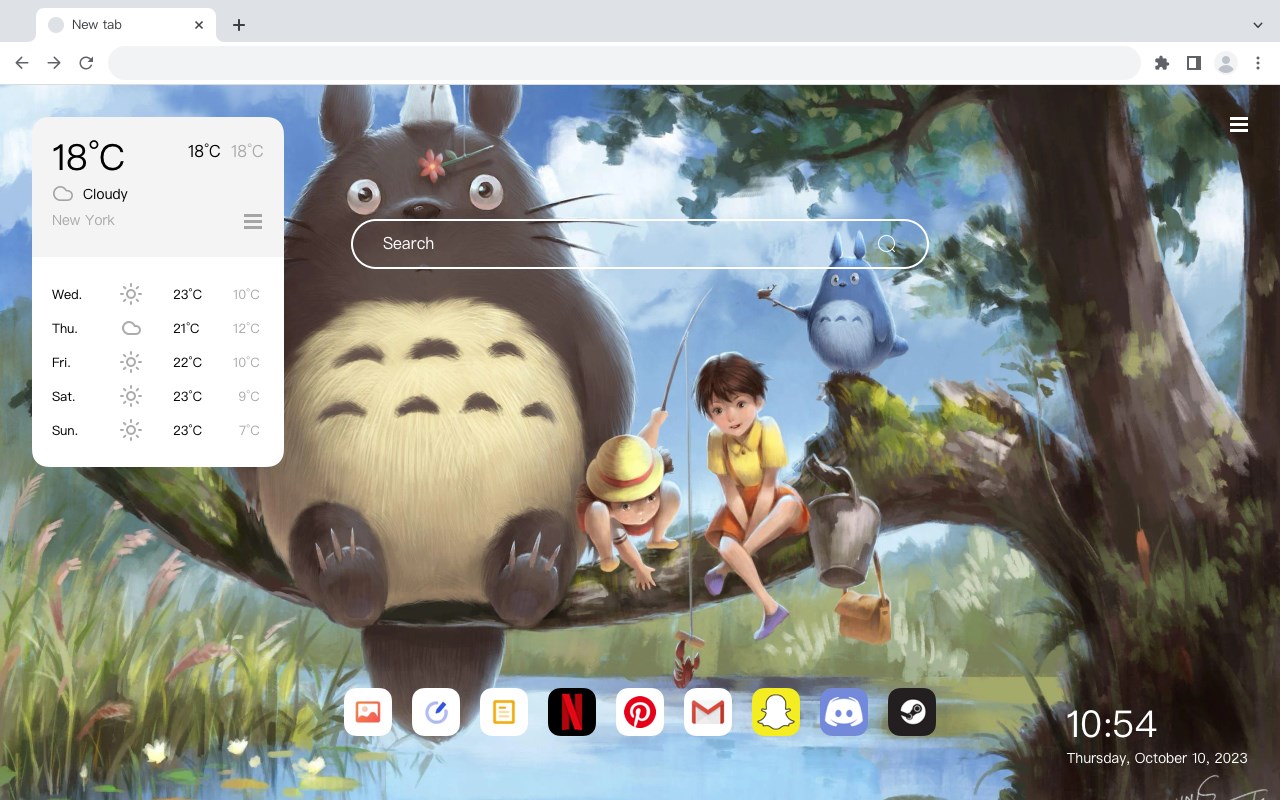
Task: Click the New York location label
Action: click(x=83, y=220)
